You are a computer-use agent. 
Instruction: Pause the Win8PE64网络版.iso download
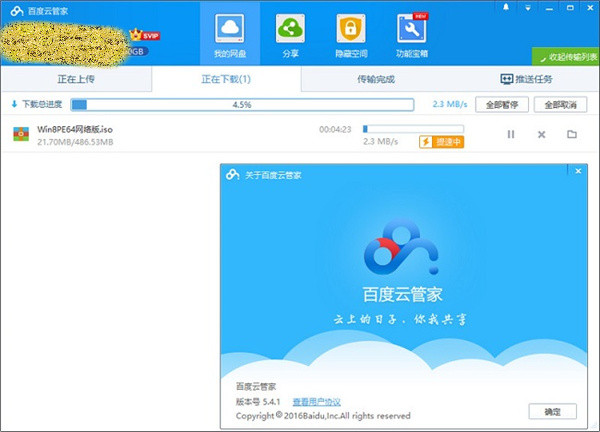point(511,134)
